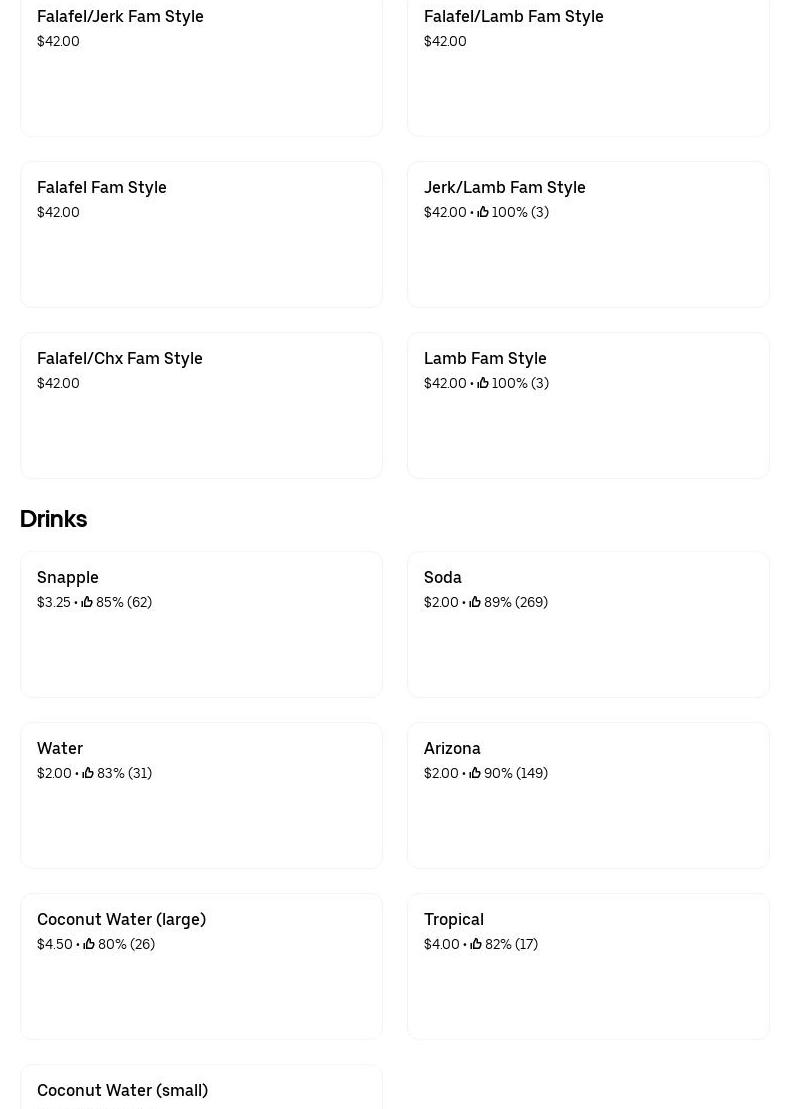Click thumbs-up icon on Lamb Fam Style
The image size is (804, 1109).
point(483,383)
